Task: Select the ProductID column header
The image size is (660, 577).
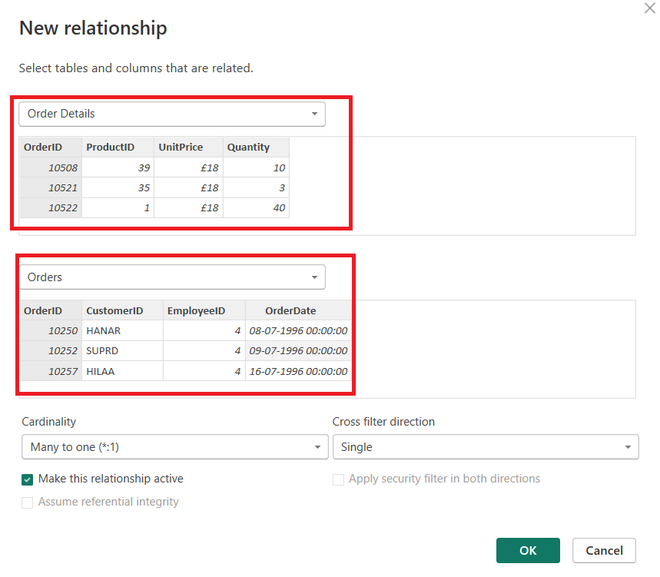Action: [x=111, y=147]
